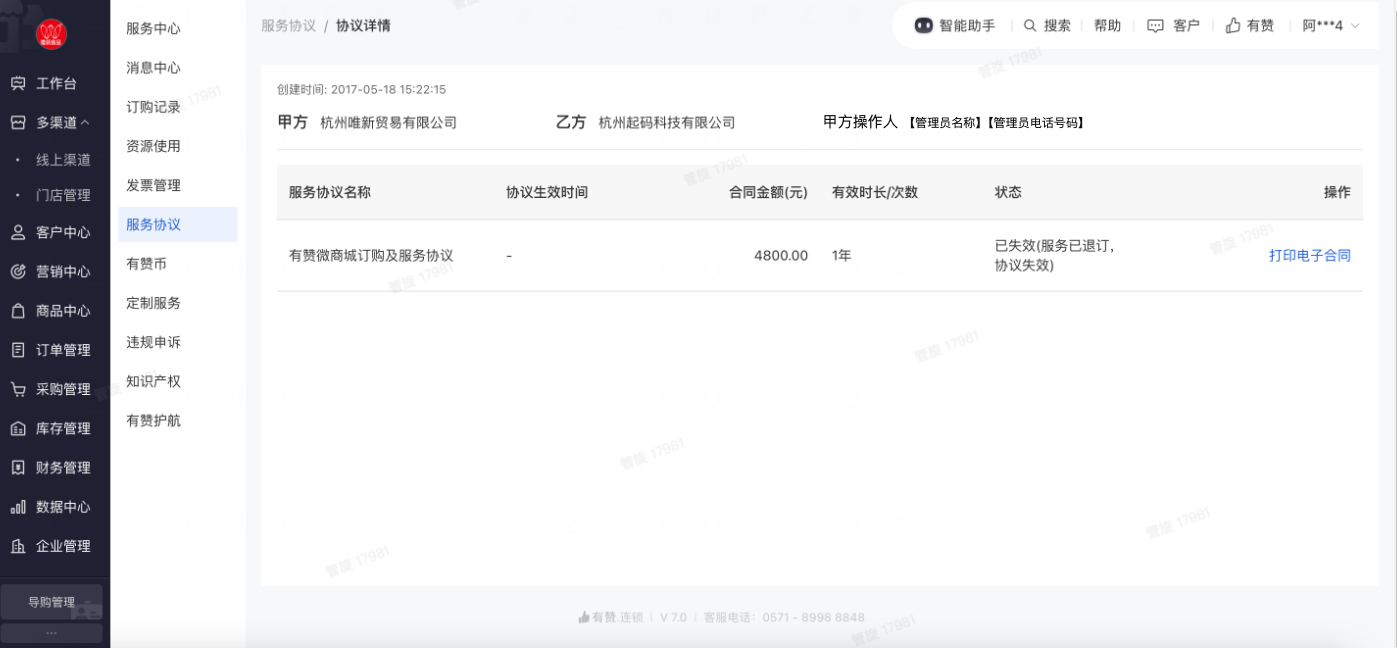Open 营销中心 target icon

18,272
